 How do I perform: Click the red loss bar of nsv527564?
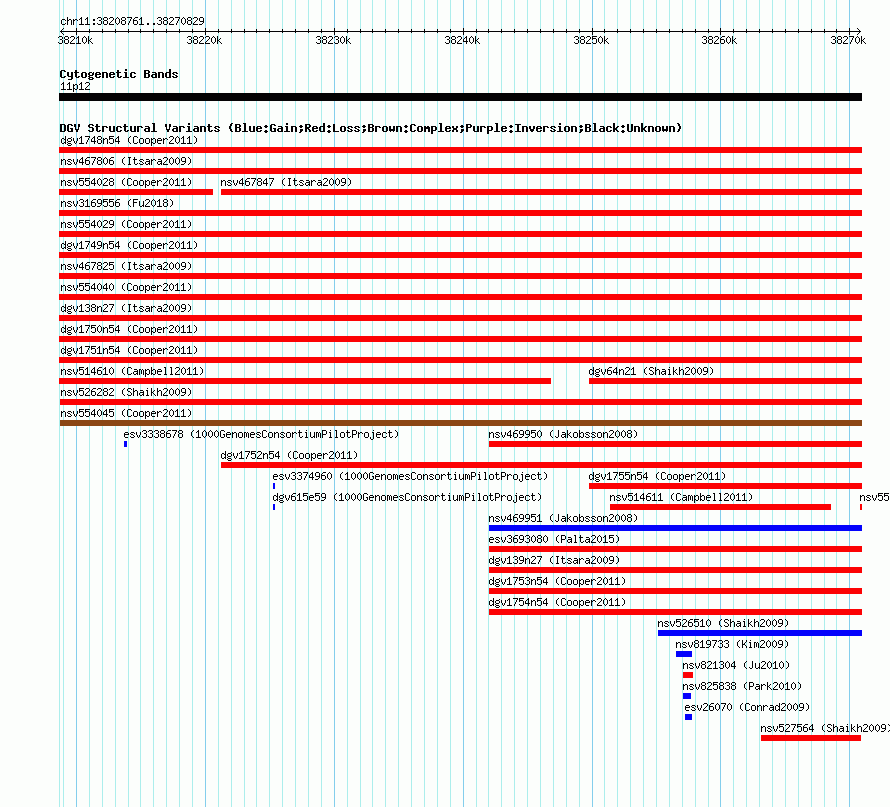(811, 738)
